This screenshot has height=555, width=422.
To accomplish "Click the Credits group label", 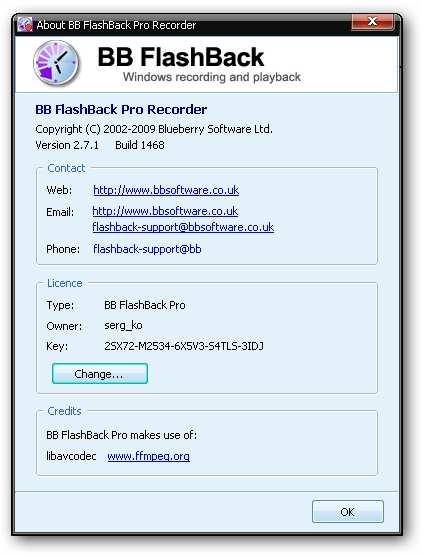I will coord(64,411).
